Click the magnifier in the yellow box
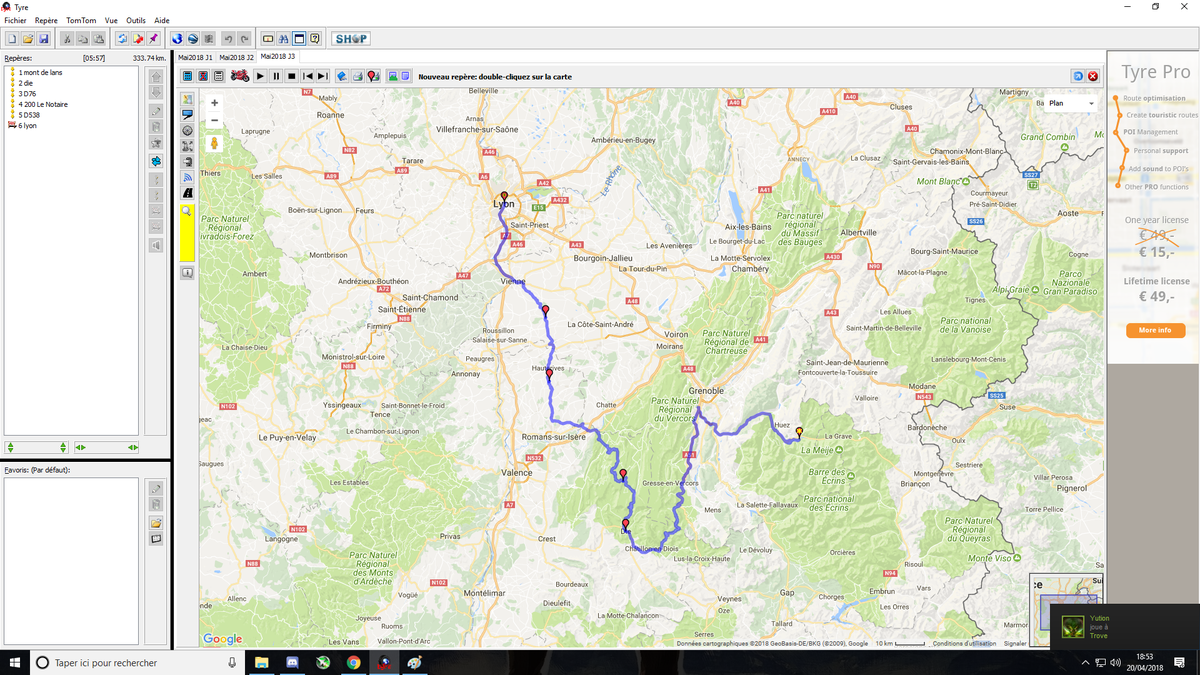Viewport: 1200px width, 675px height. [x=187, y=212]
